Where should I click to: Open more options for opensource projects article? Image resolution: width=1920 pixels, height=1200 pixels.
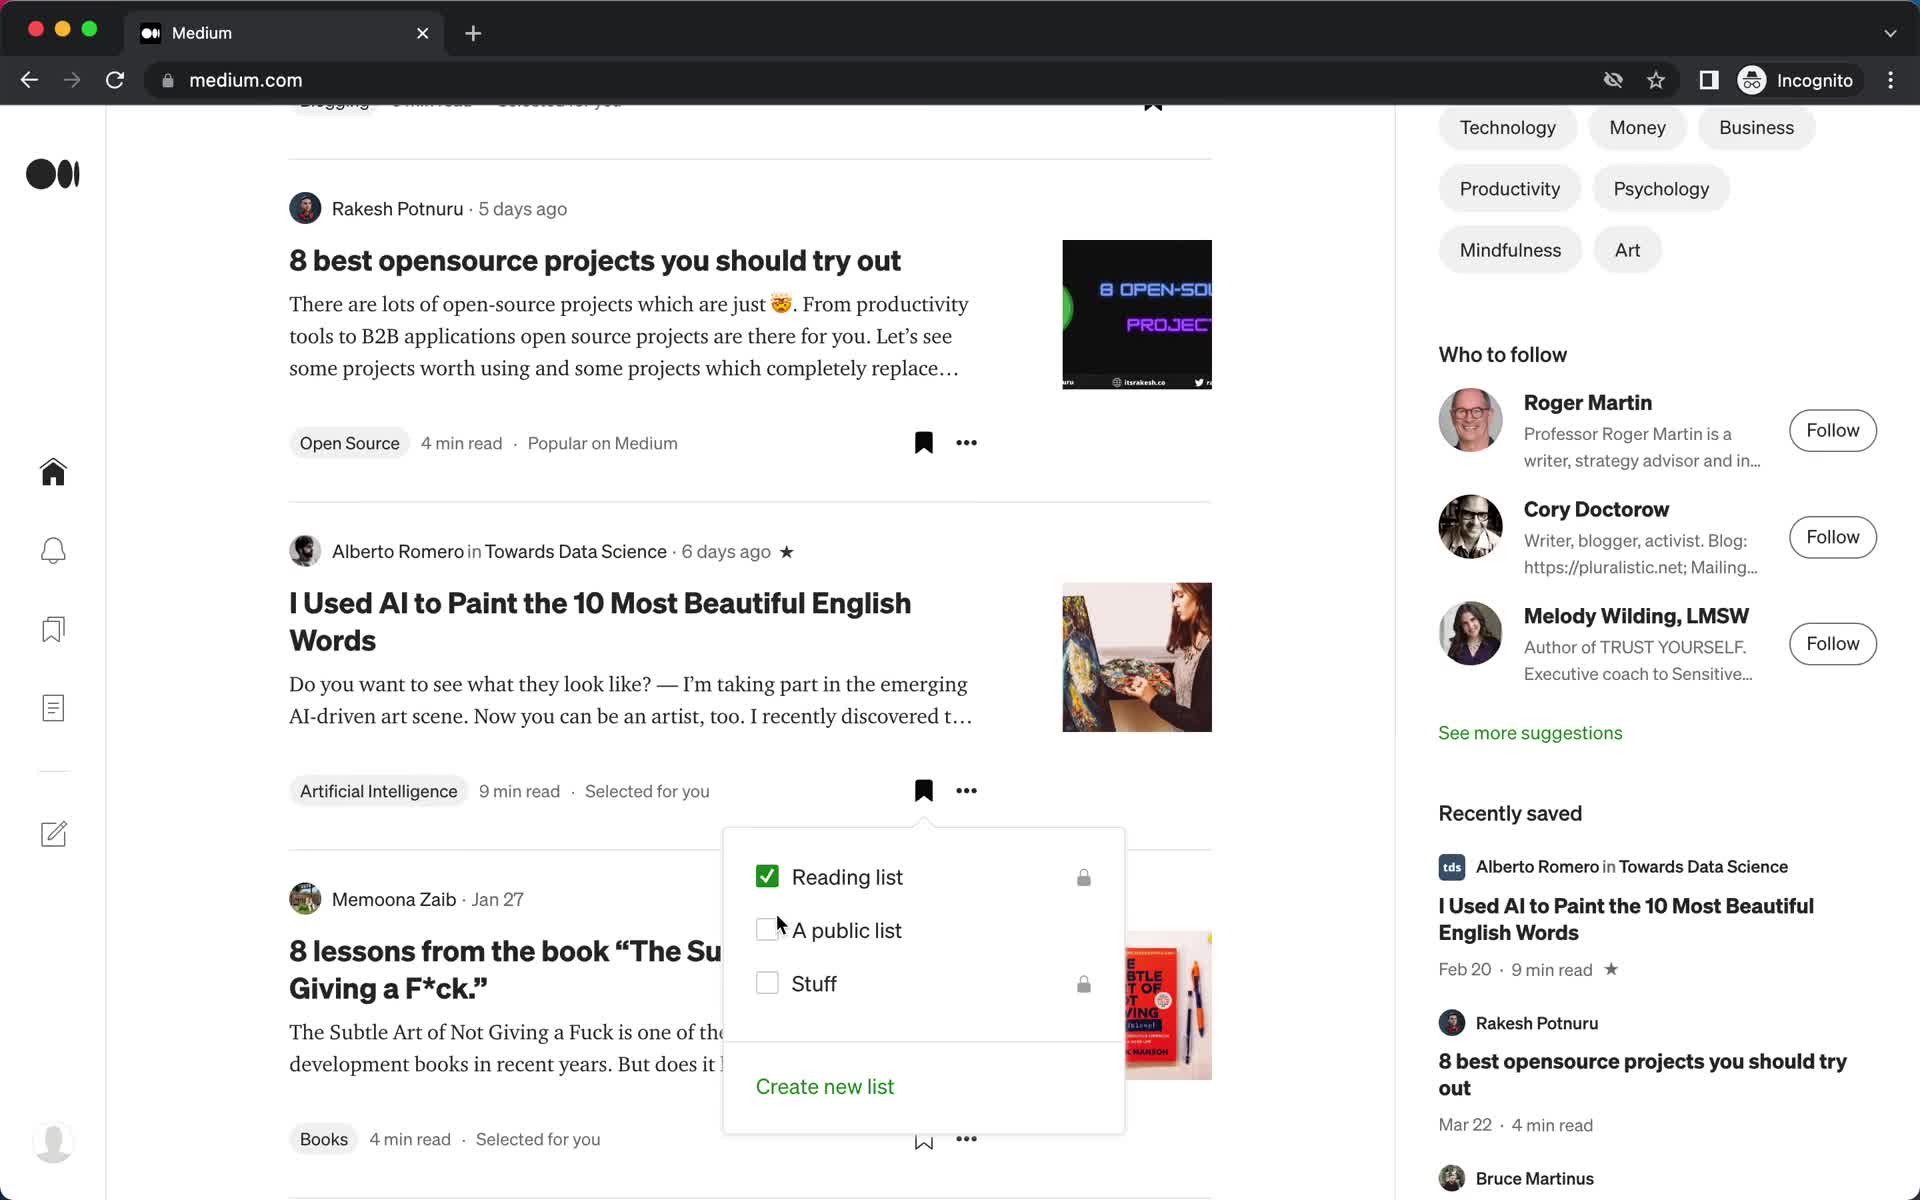coord(966,443)
